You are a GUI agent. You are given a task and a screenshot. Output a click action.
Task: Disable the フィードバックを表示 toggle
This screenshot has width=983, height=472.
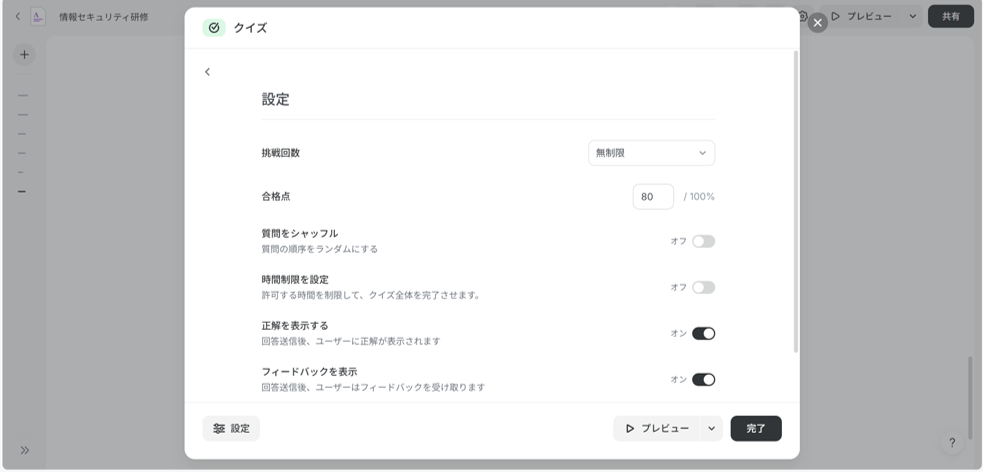click(x=703, y=379)
